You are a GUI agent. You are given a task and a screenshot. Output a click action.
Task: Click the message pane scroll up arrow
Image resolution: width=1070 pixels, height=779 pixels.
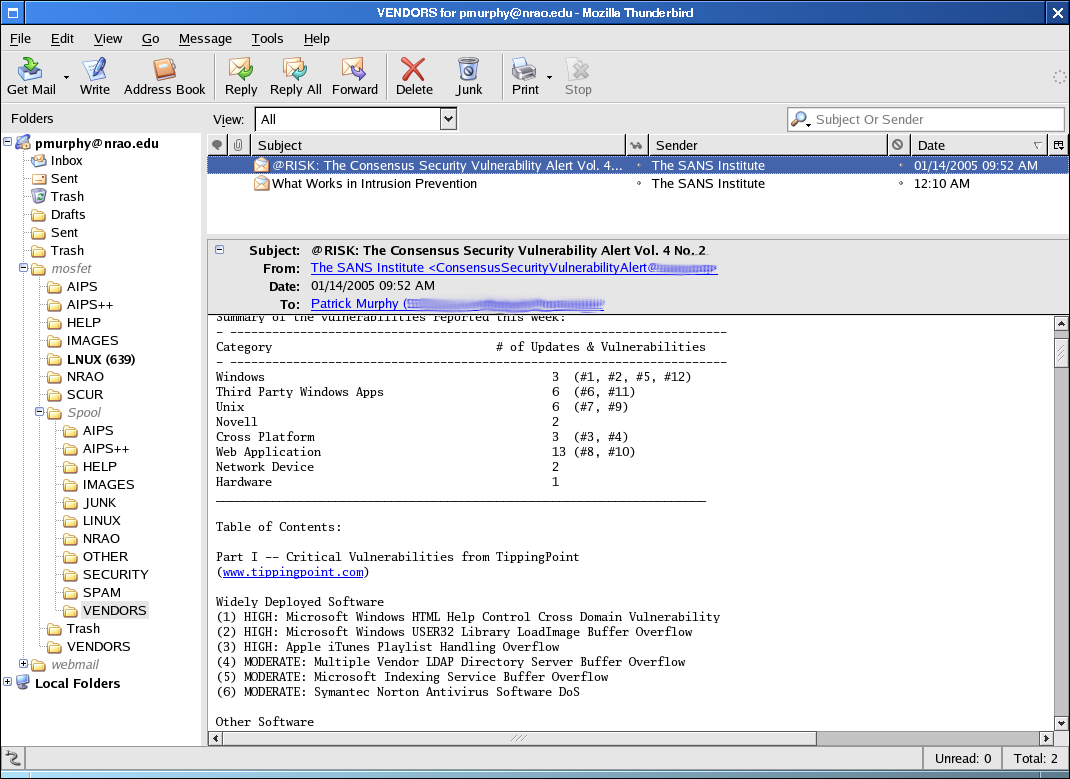pyautogui.click(x=1061, y=323)
